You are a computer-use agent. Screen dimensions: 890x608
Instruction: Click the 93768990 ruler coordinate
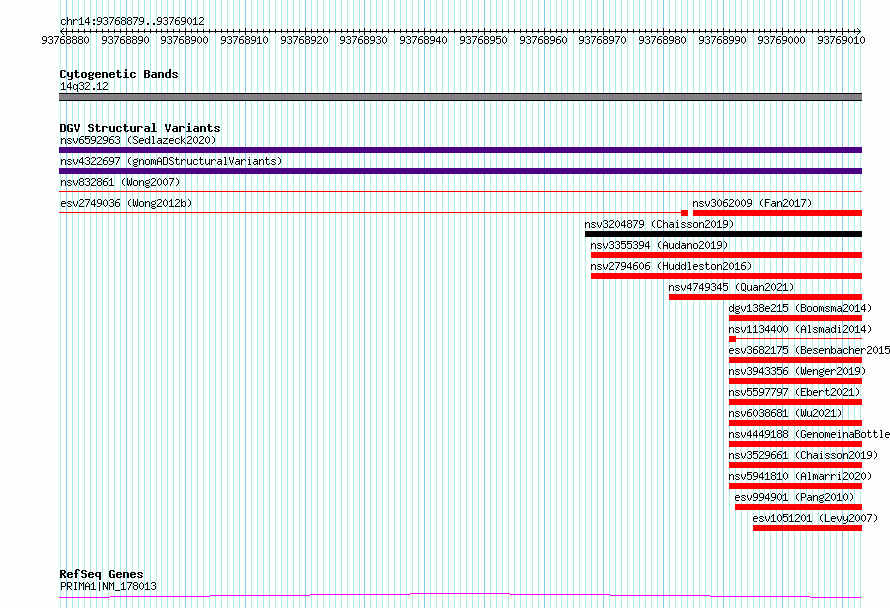[722, 40]
